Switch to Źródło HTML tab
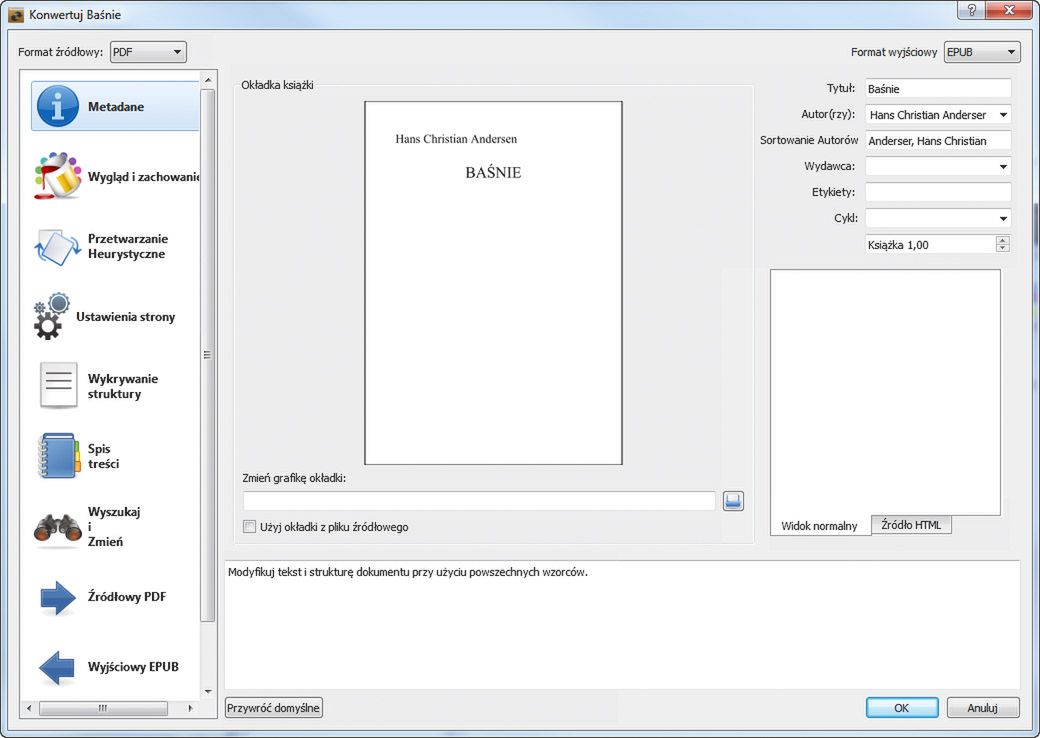1040x738 pixels. coord(911,524)
